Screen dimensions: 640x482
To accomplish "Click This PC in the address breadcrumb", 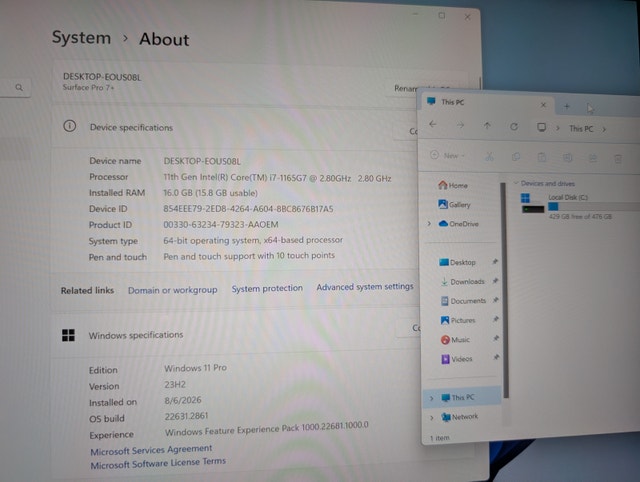I will [x=581, y=129].
